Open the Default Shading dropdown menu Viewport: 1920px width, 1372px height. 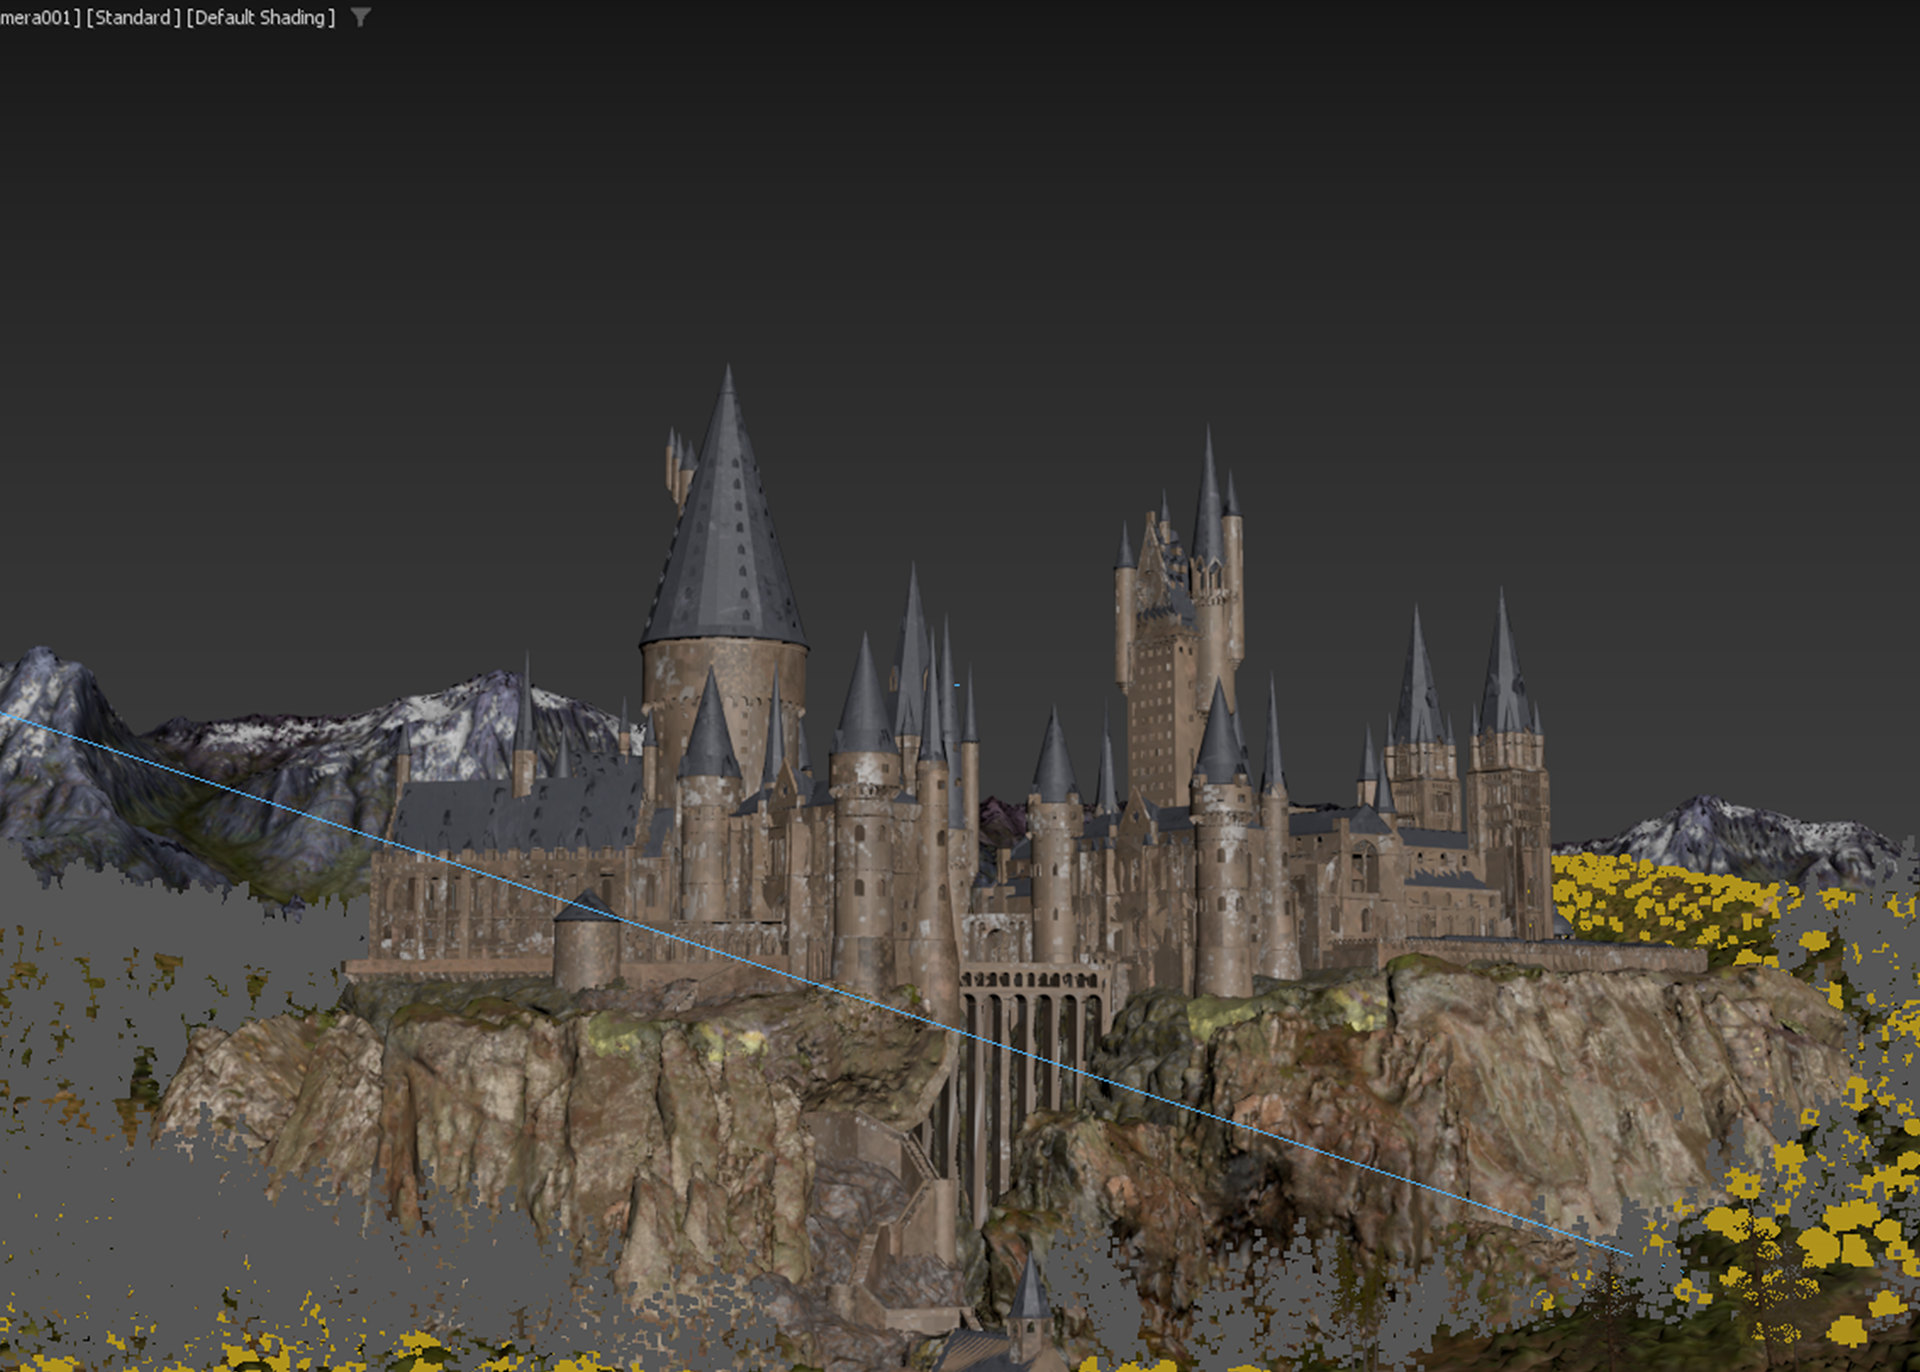click(260, 18)
